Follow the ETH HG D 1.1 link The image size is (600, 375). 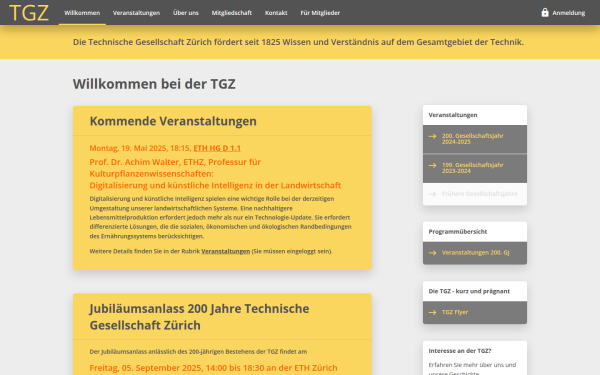click(x=217, y=148)
